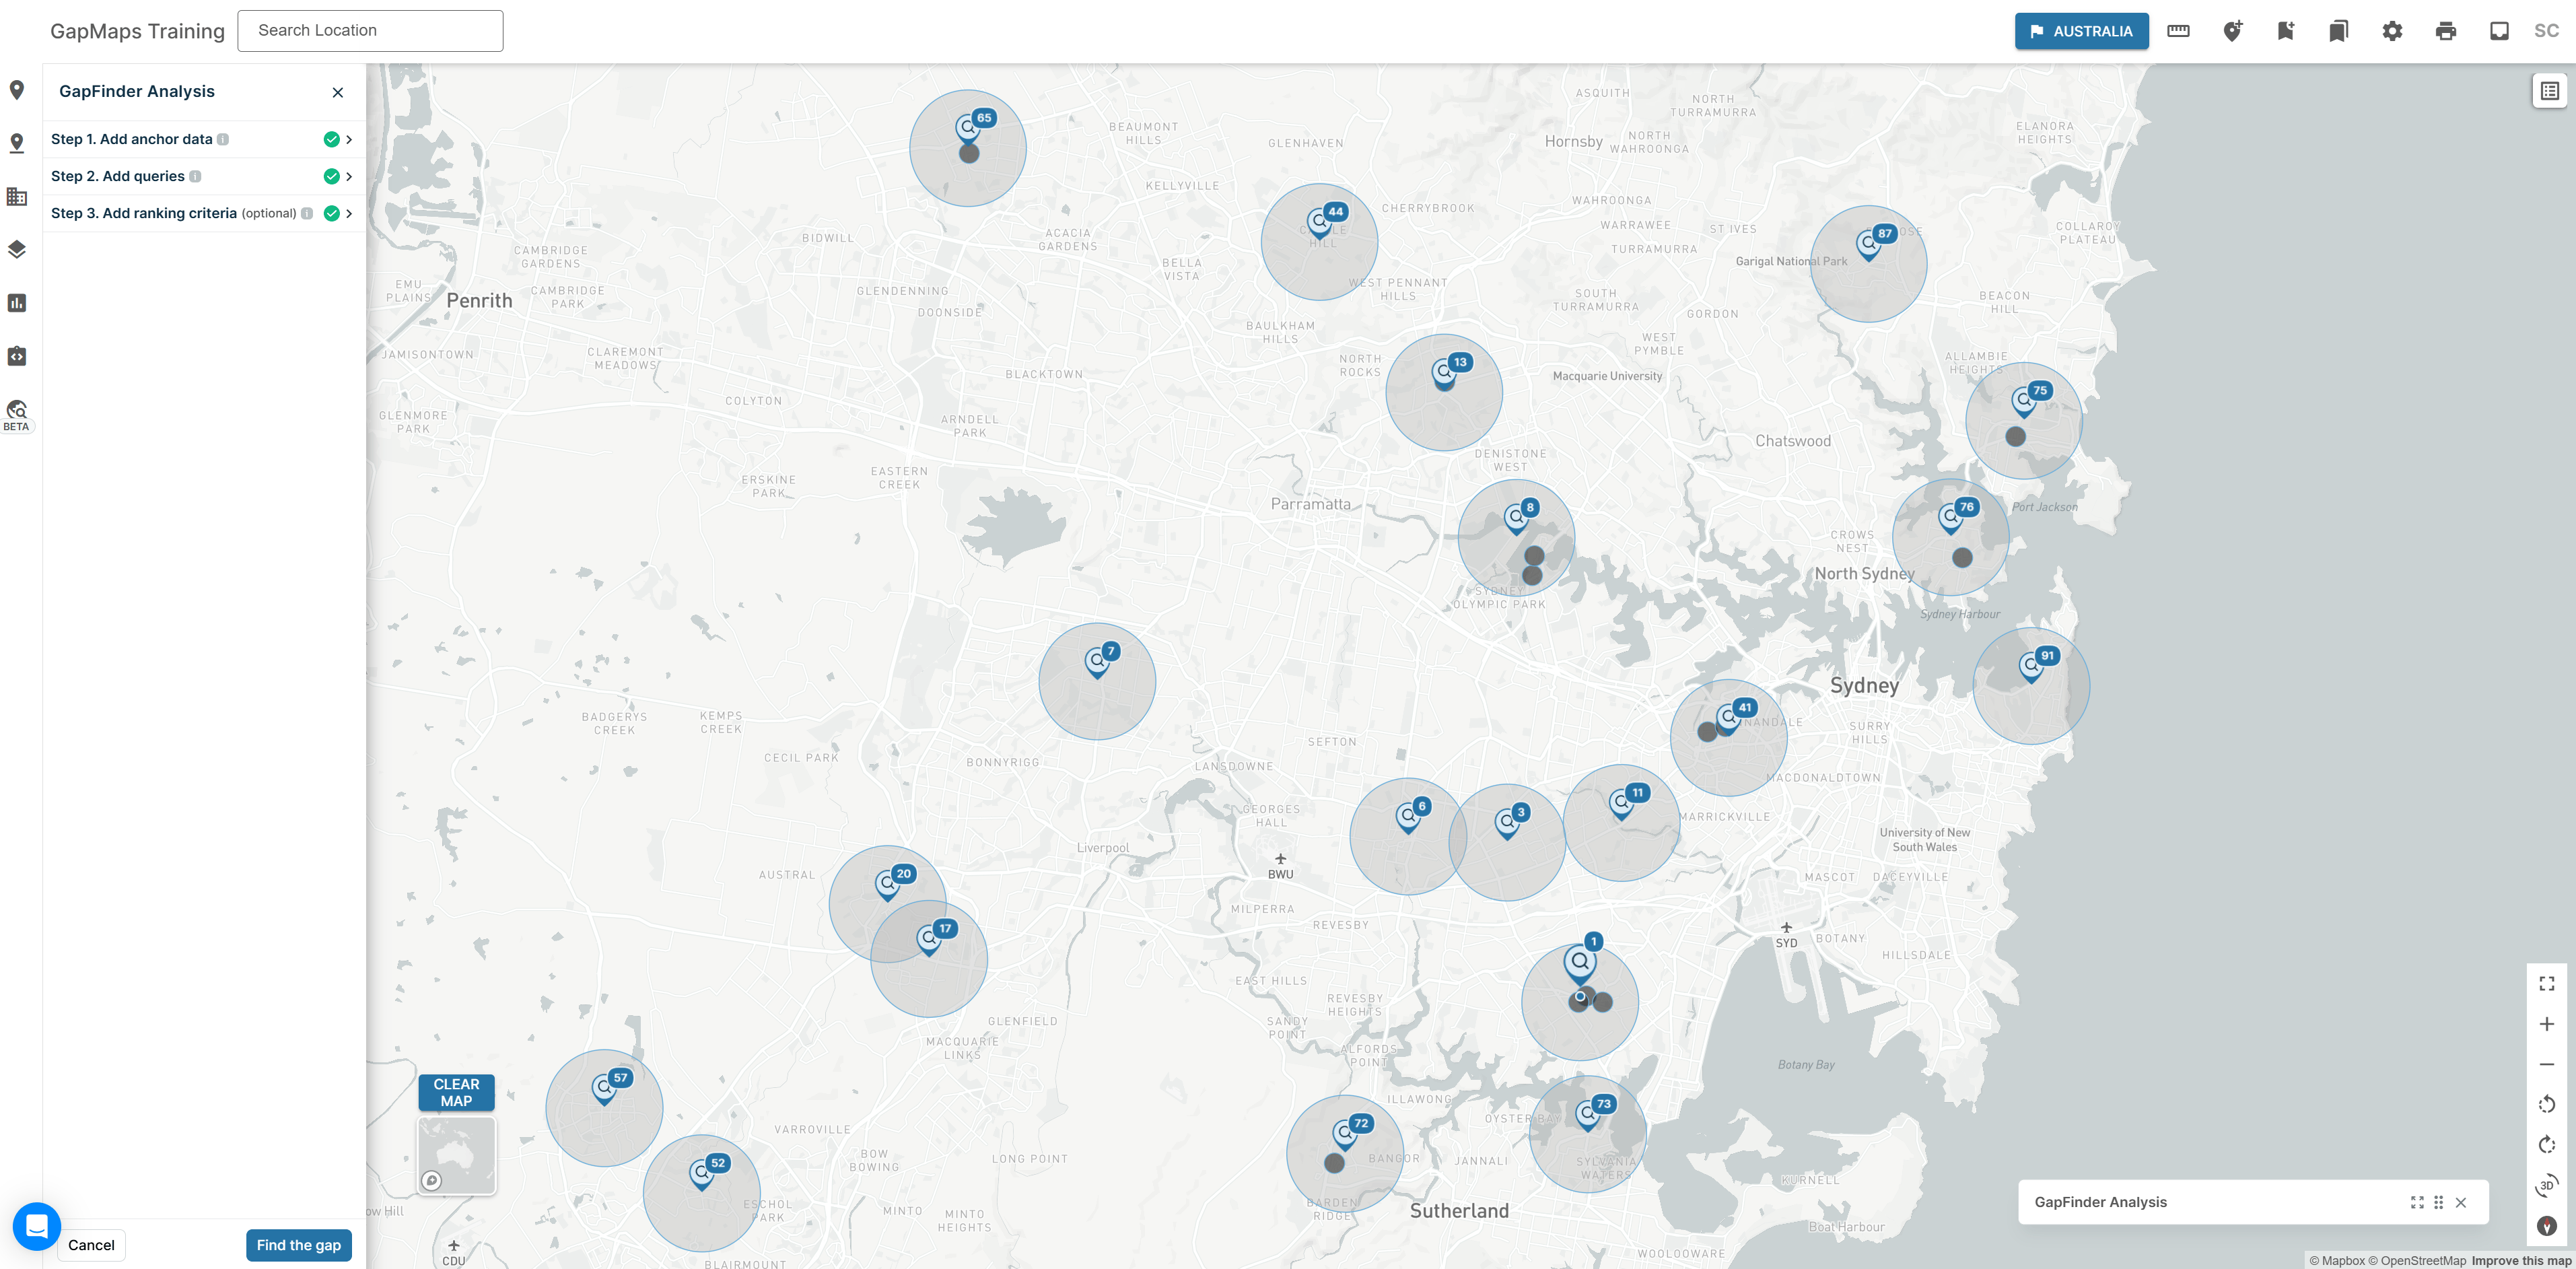Expand floating GapFinder Analysis widget
Screen dimensions: 2576x1269
2417,1202
